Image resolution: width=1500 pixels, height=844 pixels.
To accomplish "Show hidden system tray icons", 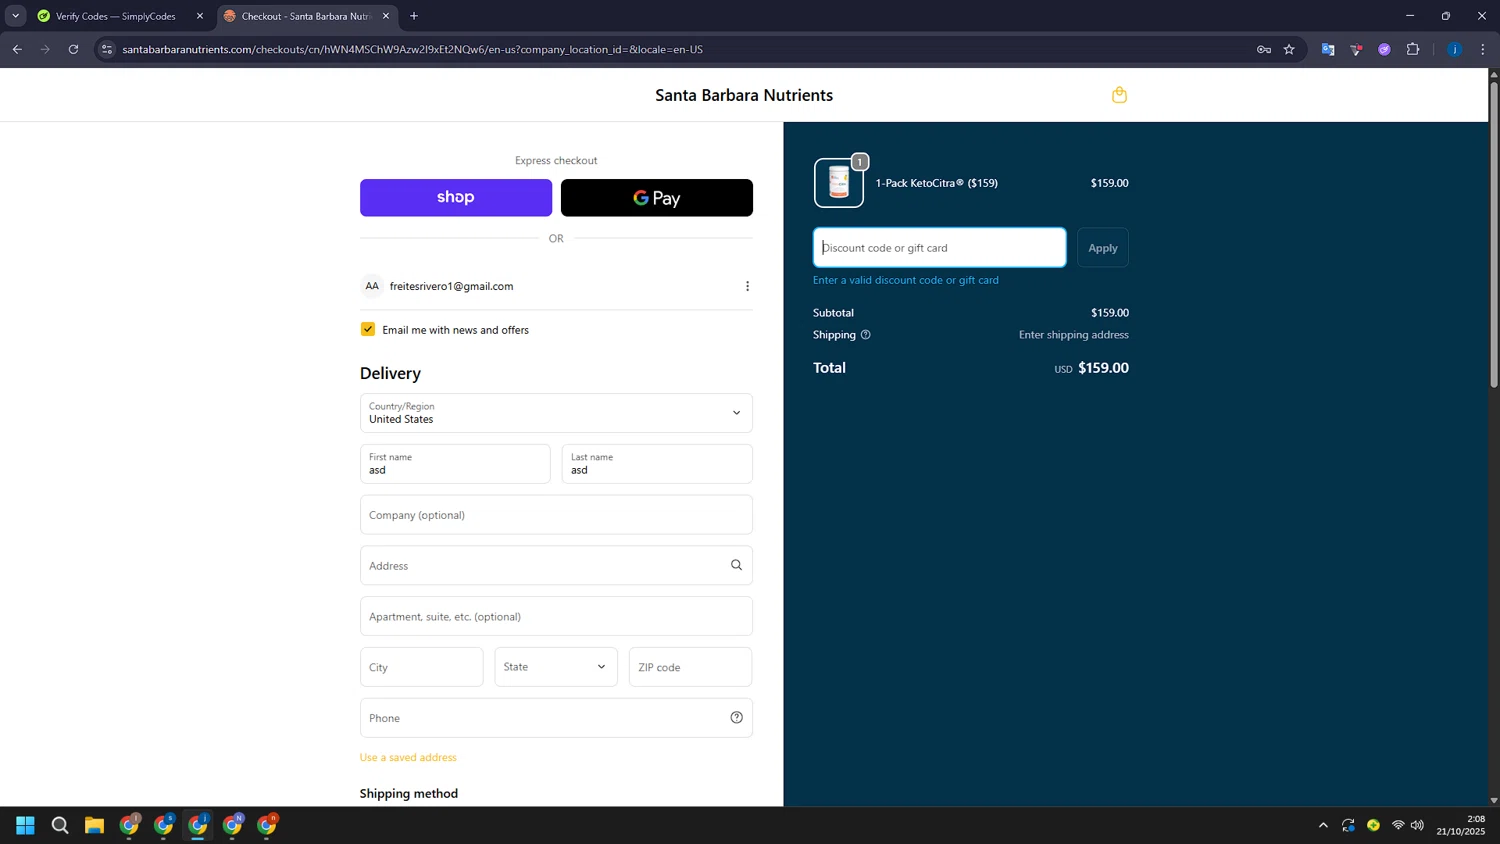I will click(1323, 825).
